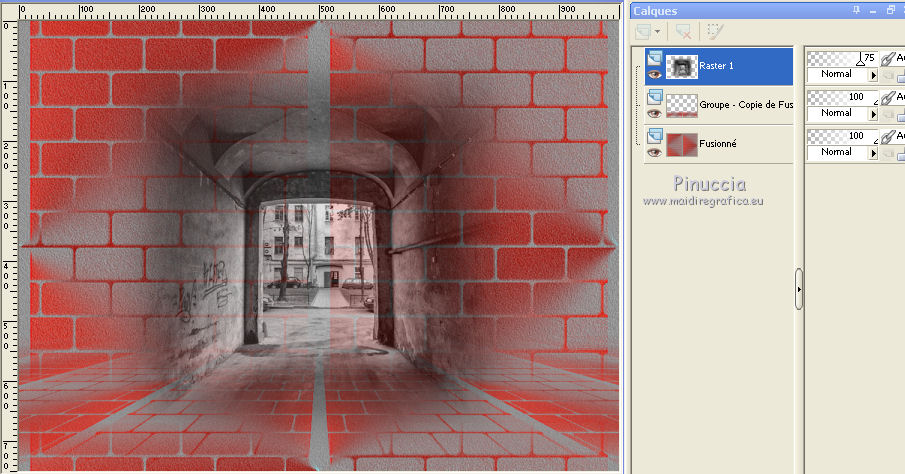This screenshot has width=905, height=474.
Task: Select the Fusionné layer thumbnail
Action: tap(682, 144)
